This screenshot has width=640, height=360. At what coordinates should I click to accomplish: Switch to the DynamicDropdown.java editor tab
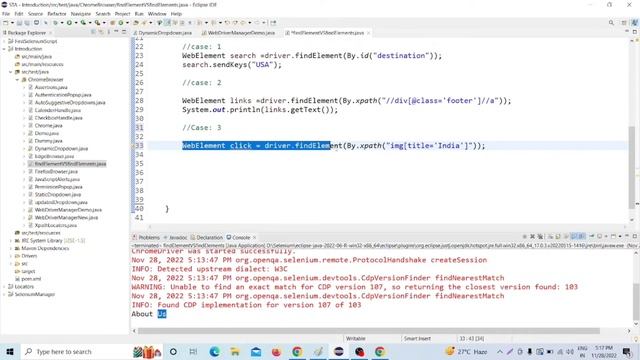[164, 33]
